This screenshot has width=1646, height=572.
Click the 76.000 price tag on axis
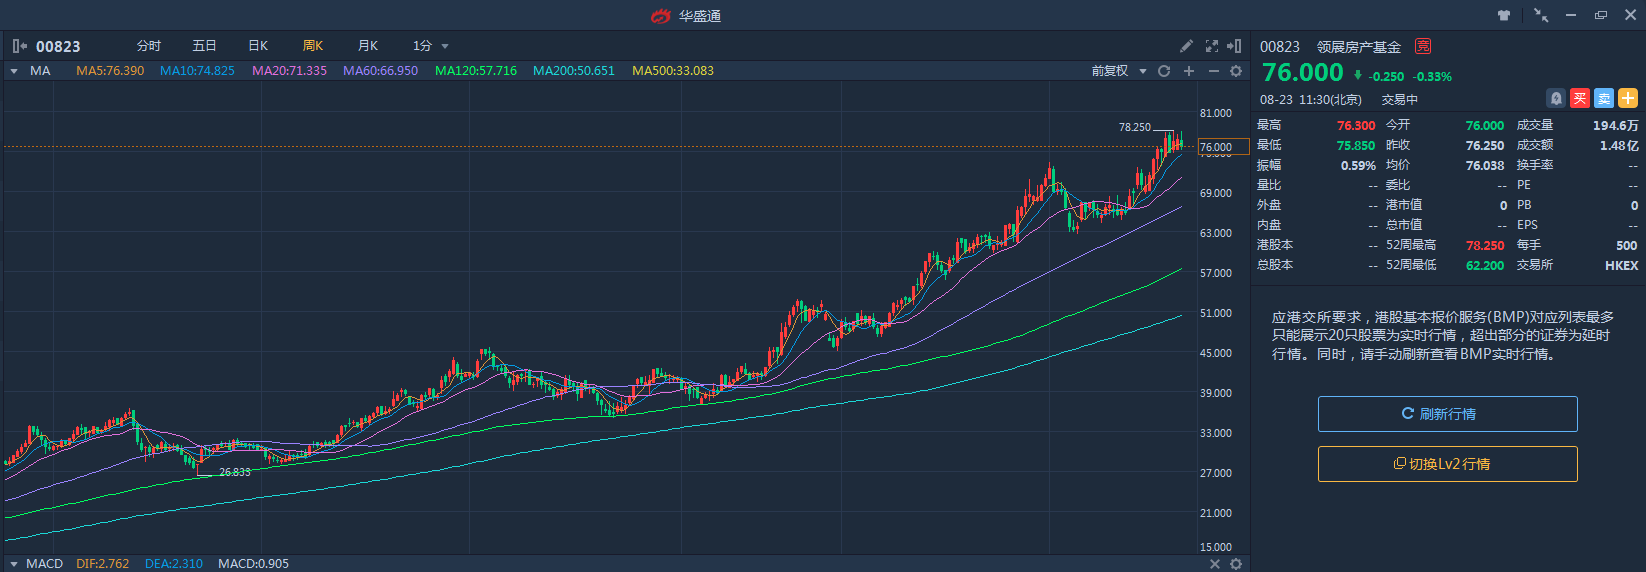click(x=1223, y=147)
